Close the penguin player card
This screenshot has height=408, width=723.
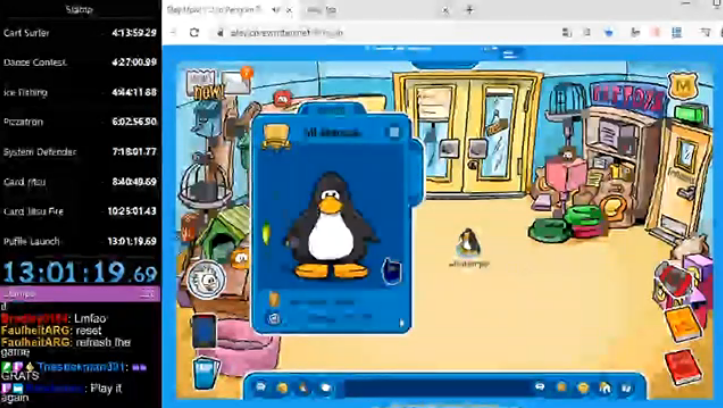point(394,133)
